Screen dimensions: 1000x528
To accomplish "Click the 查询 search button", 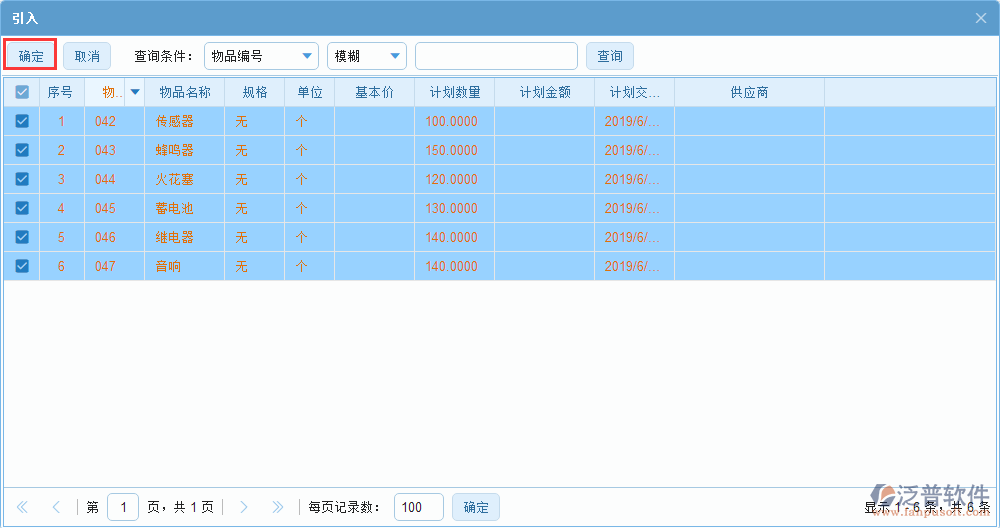I will coord(610,56).
